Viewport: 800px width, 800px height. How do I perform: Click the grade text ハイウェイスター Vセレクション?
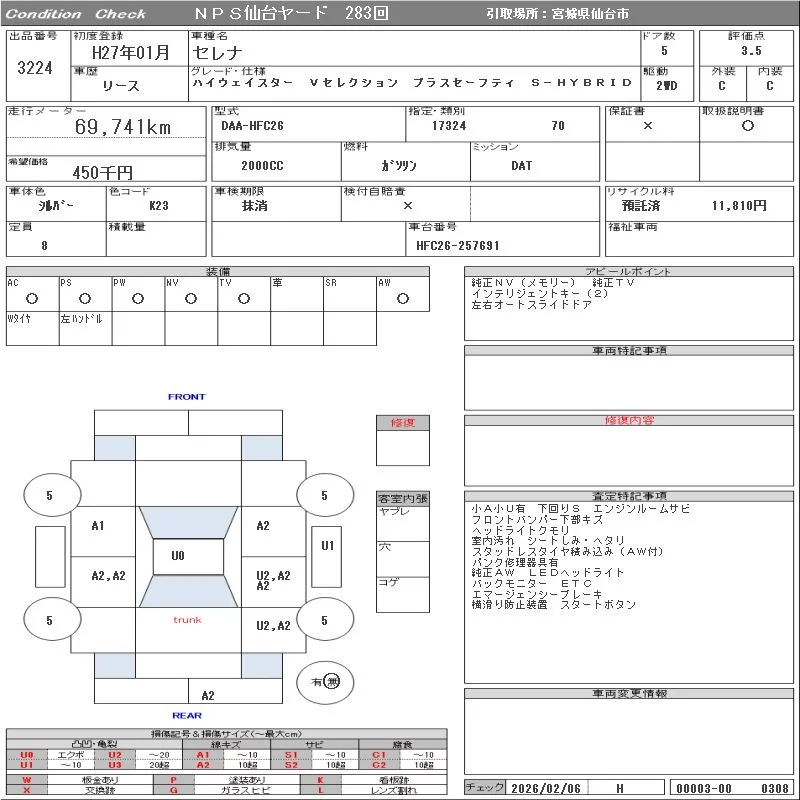(295, 83)
